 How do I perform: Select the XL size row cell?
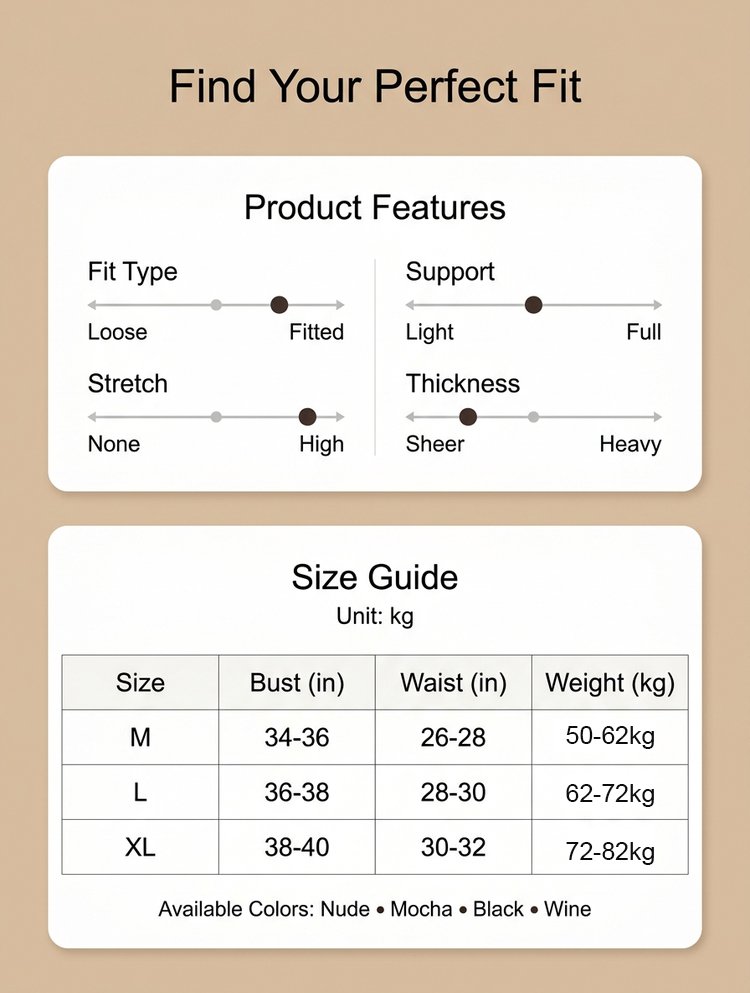click(x=140, y=848)
